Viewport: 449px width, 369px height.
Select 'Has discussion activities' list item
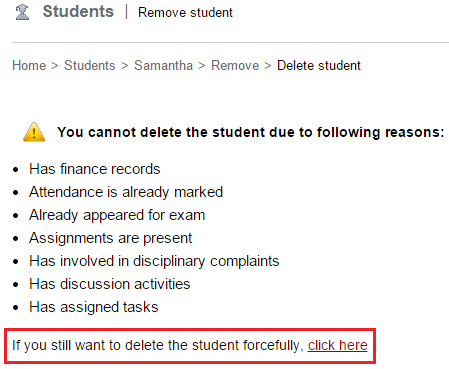tap(110, 284)
